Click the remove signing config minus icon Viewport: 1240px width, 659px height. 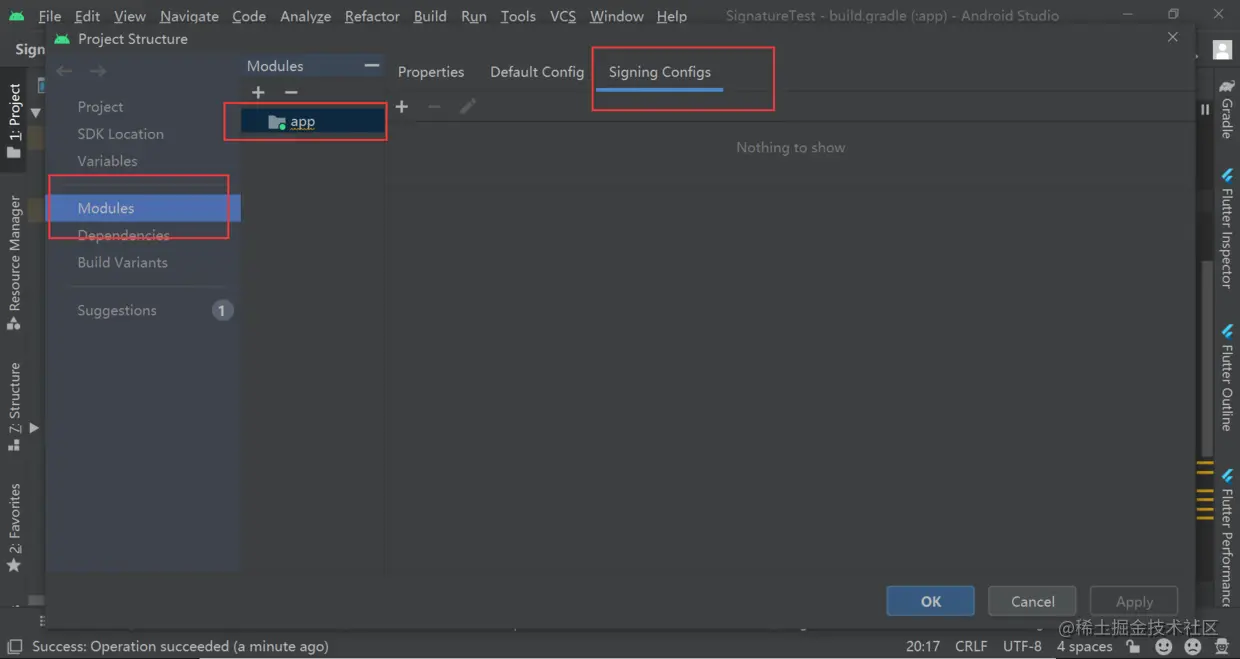pos(434,106)
